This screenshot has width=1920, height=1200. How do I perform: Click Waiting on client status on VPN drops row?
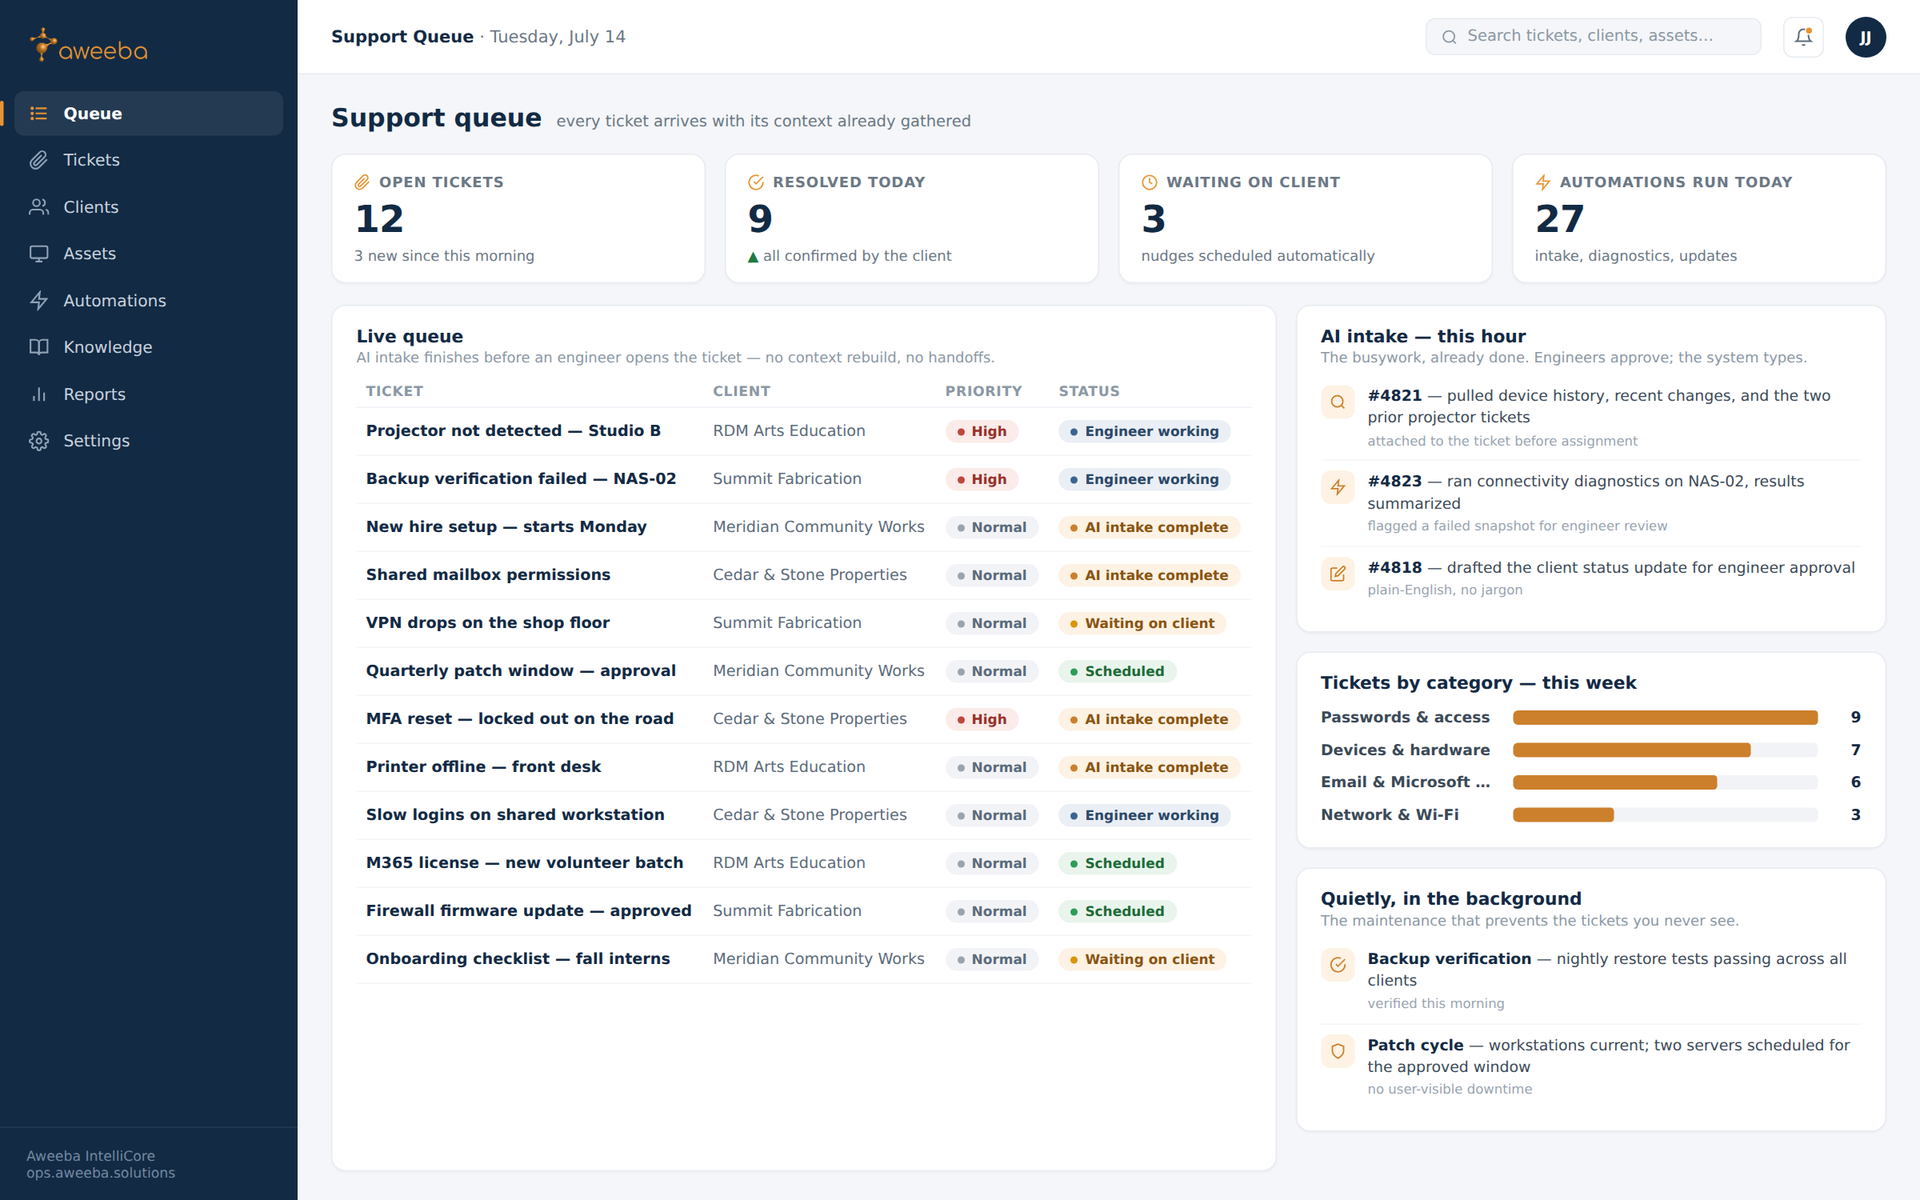pyautogui.click(x=1142, y=623)
